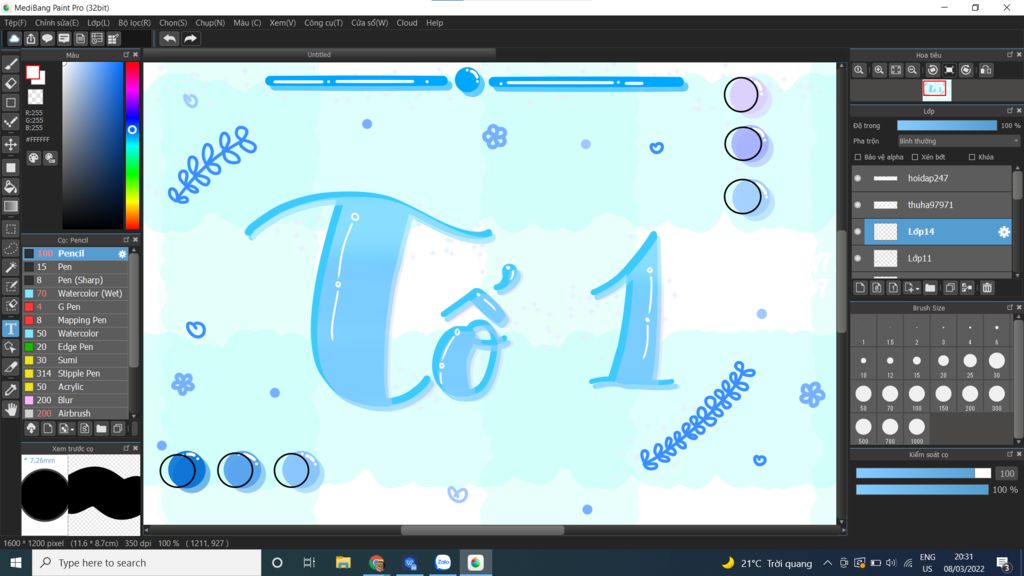The image size is (1024, 576).
Task: Choose the Eyedropper tool
Action: (x=10, y=390)
